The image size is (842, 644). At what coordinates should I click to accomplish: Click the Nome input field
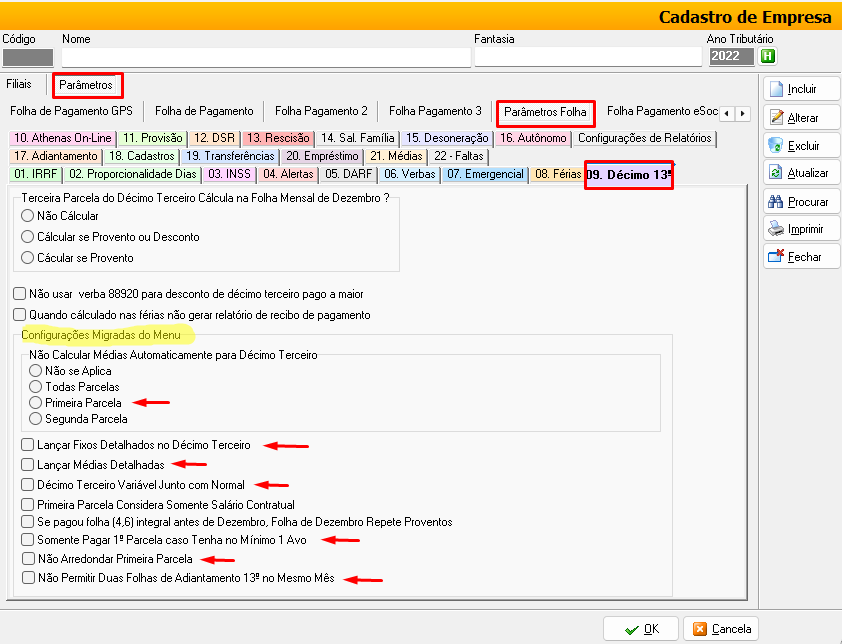point(265,57)
